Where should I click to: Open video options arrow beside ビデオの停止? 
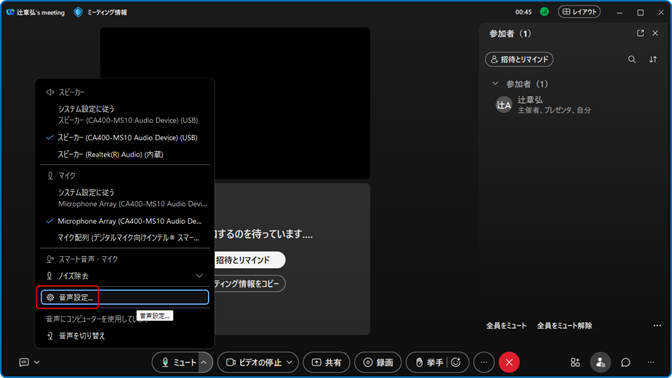pyautogui.click(x=289, y=363)
